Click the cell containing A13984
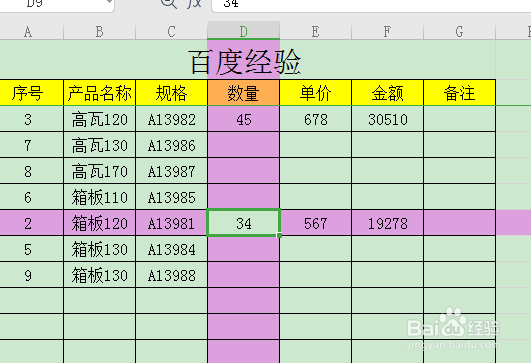 171,249
